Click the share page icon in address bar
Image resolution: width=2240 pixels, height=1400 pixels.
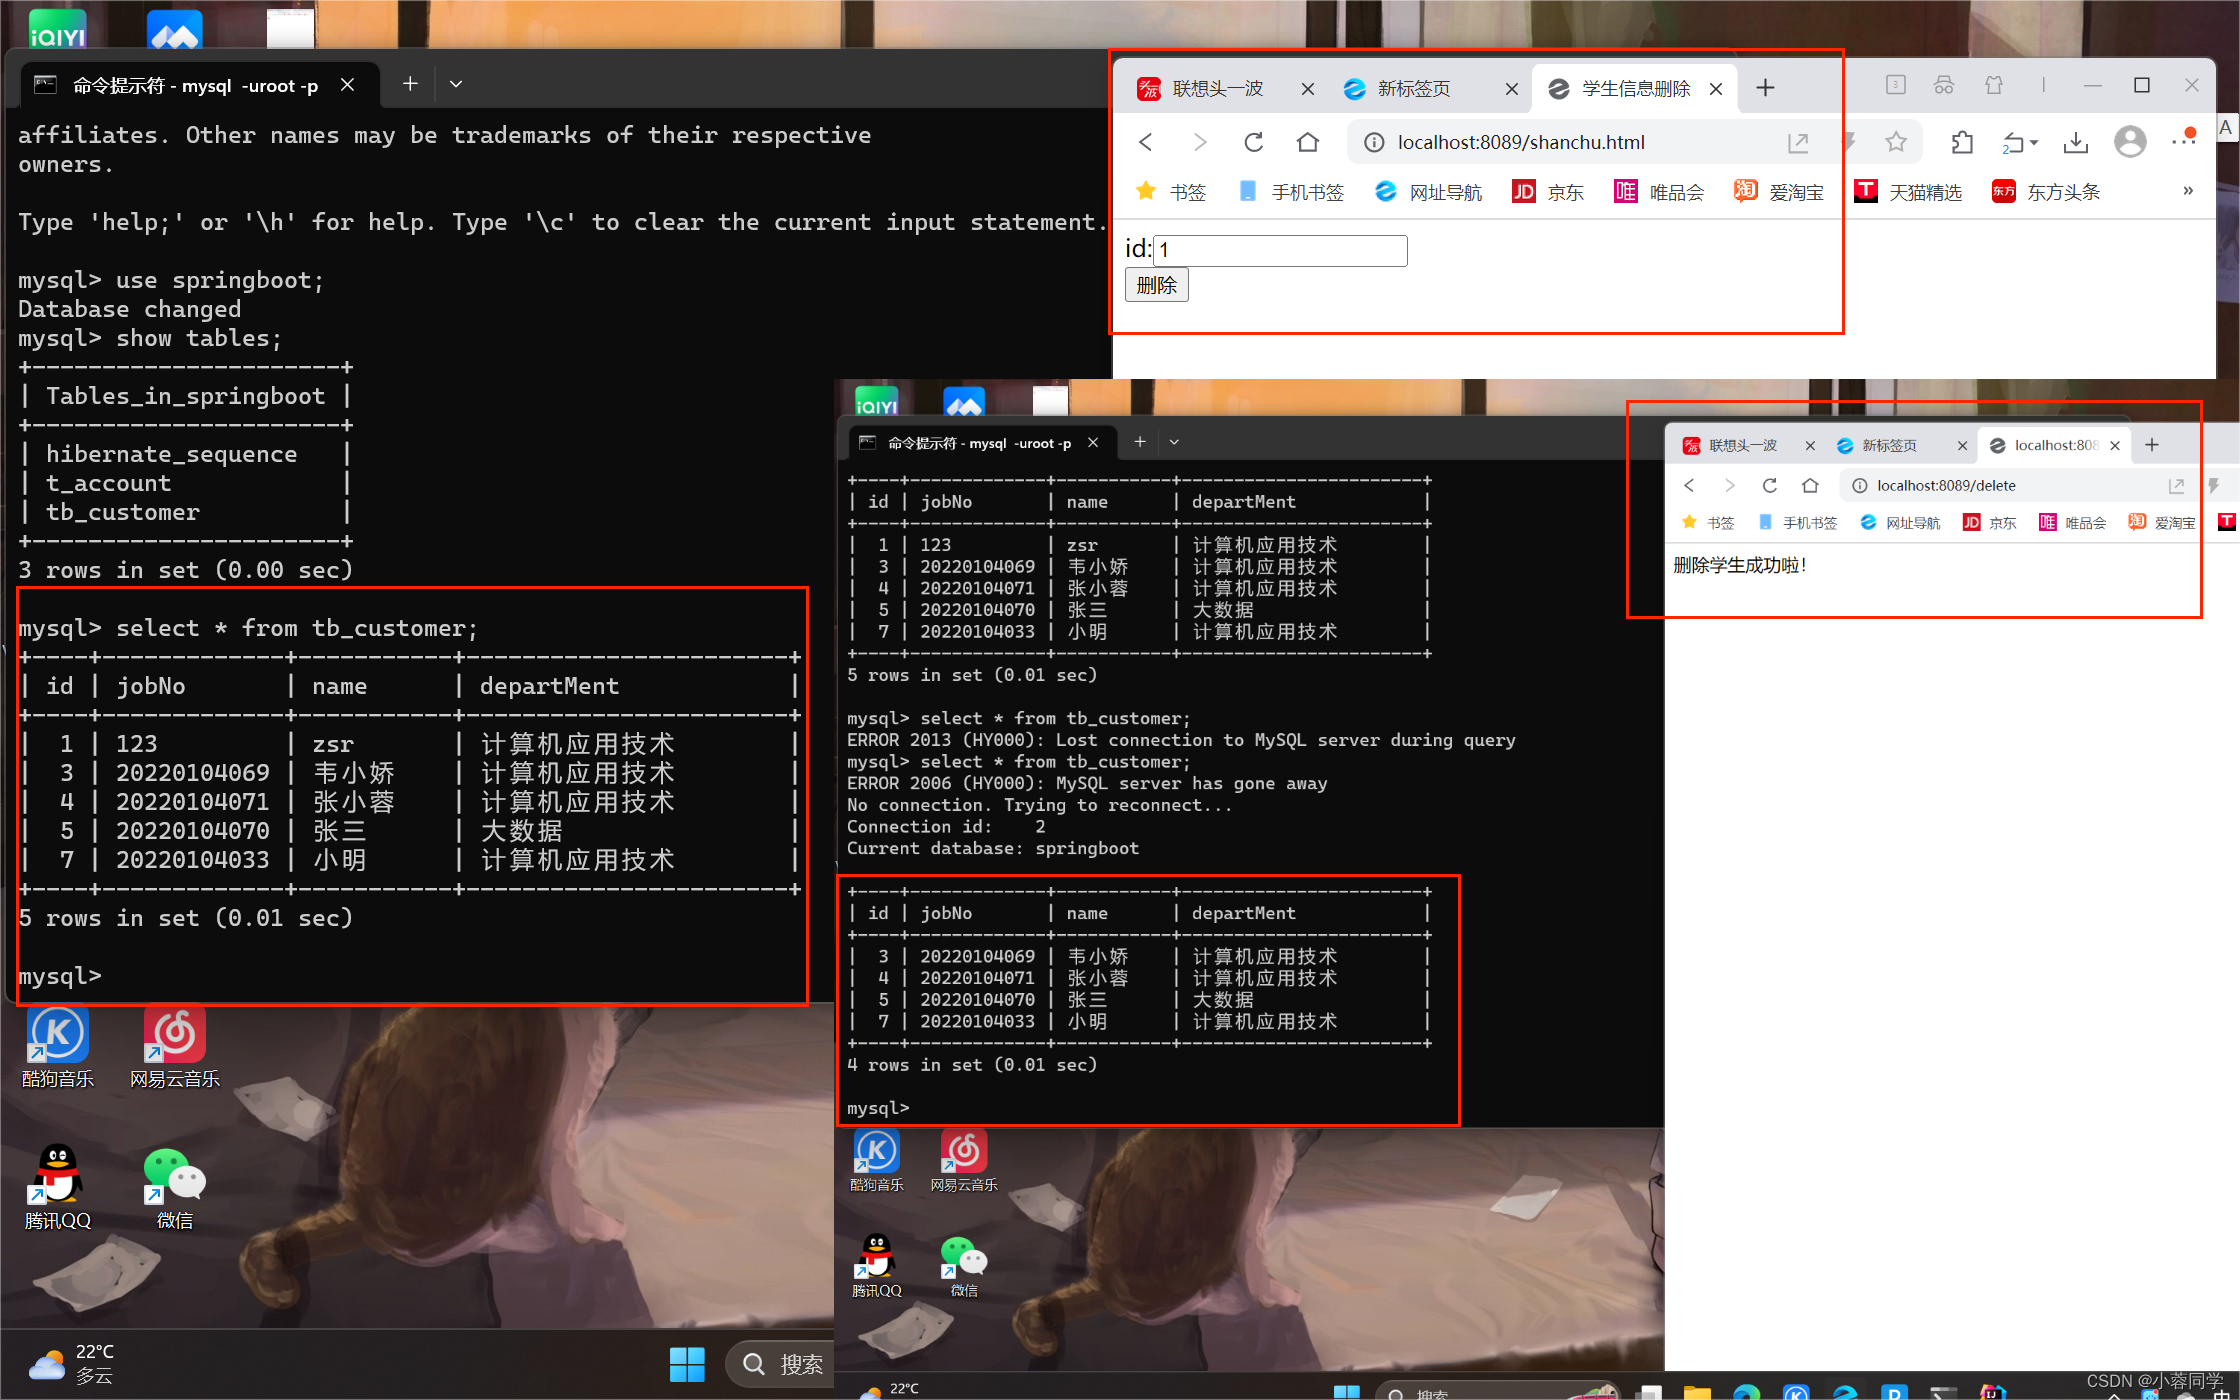pos(1798,142)
